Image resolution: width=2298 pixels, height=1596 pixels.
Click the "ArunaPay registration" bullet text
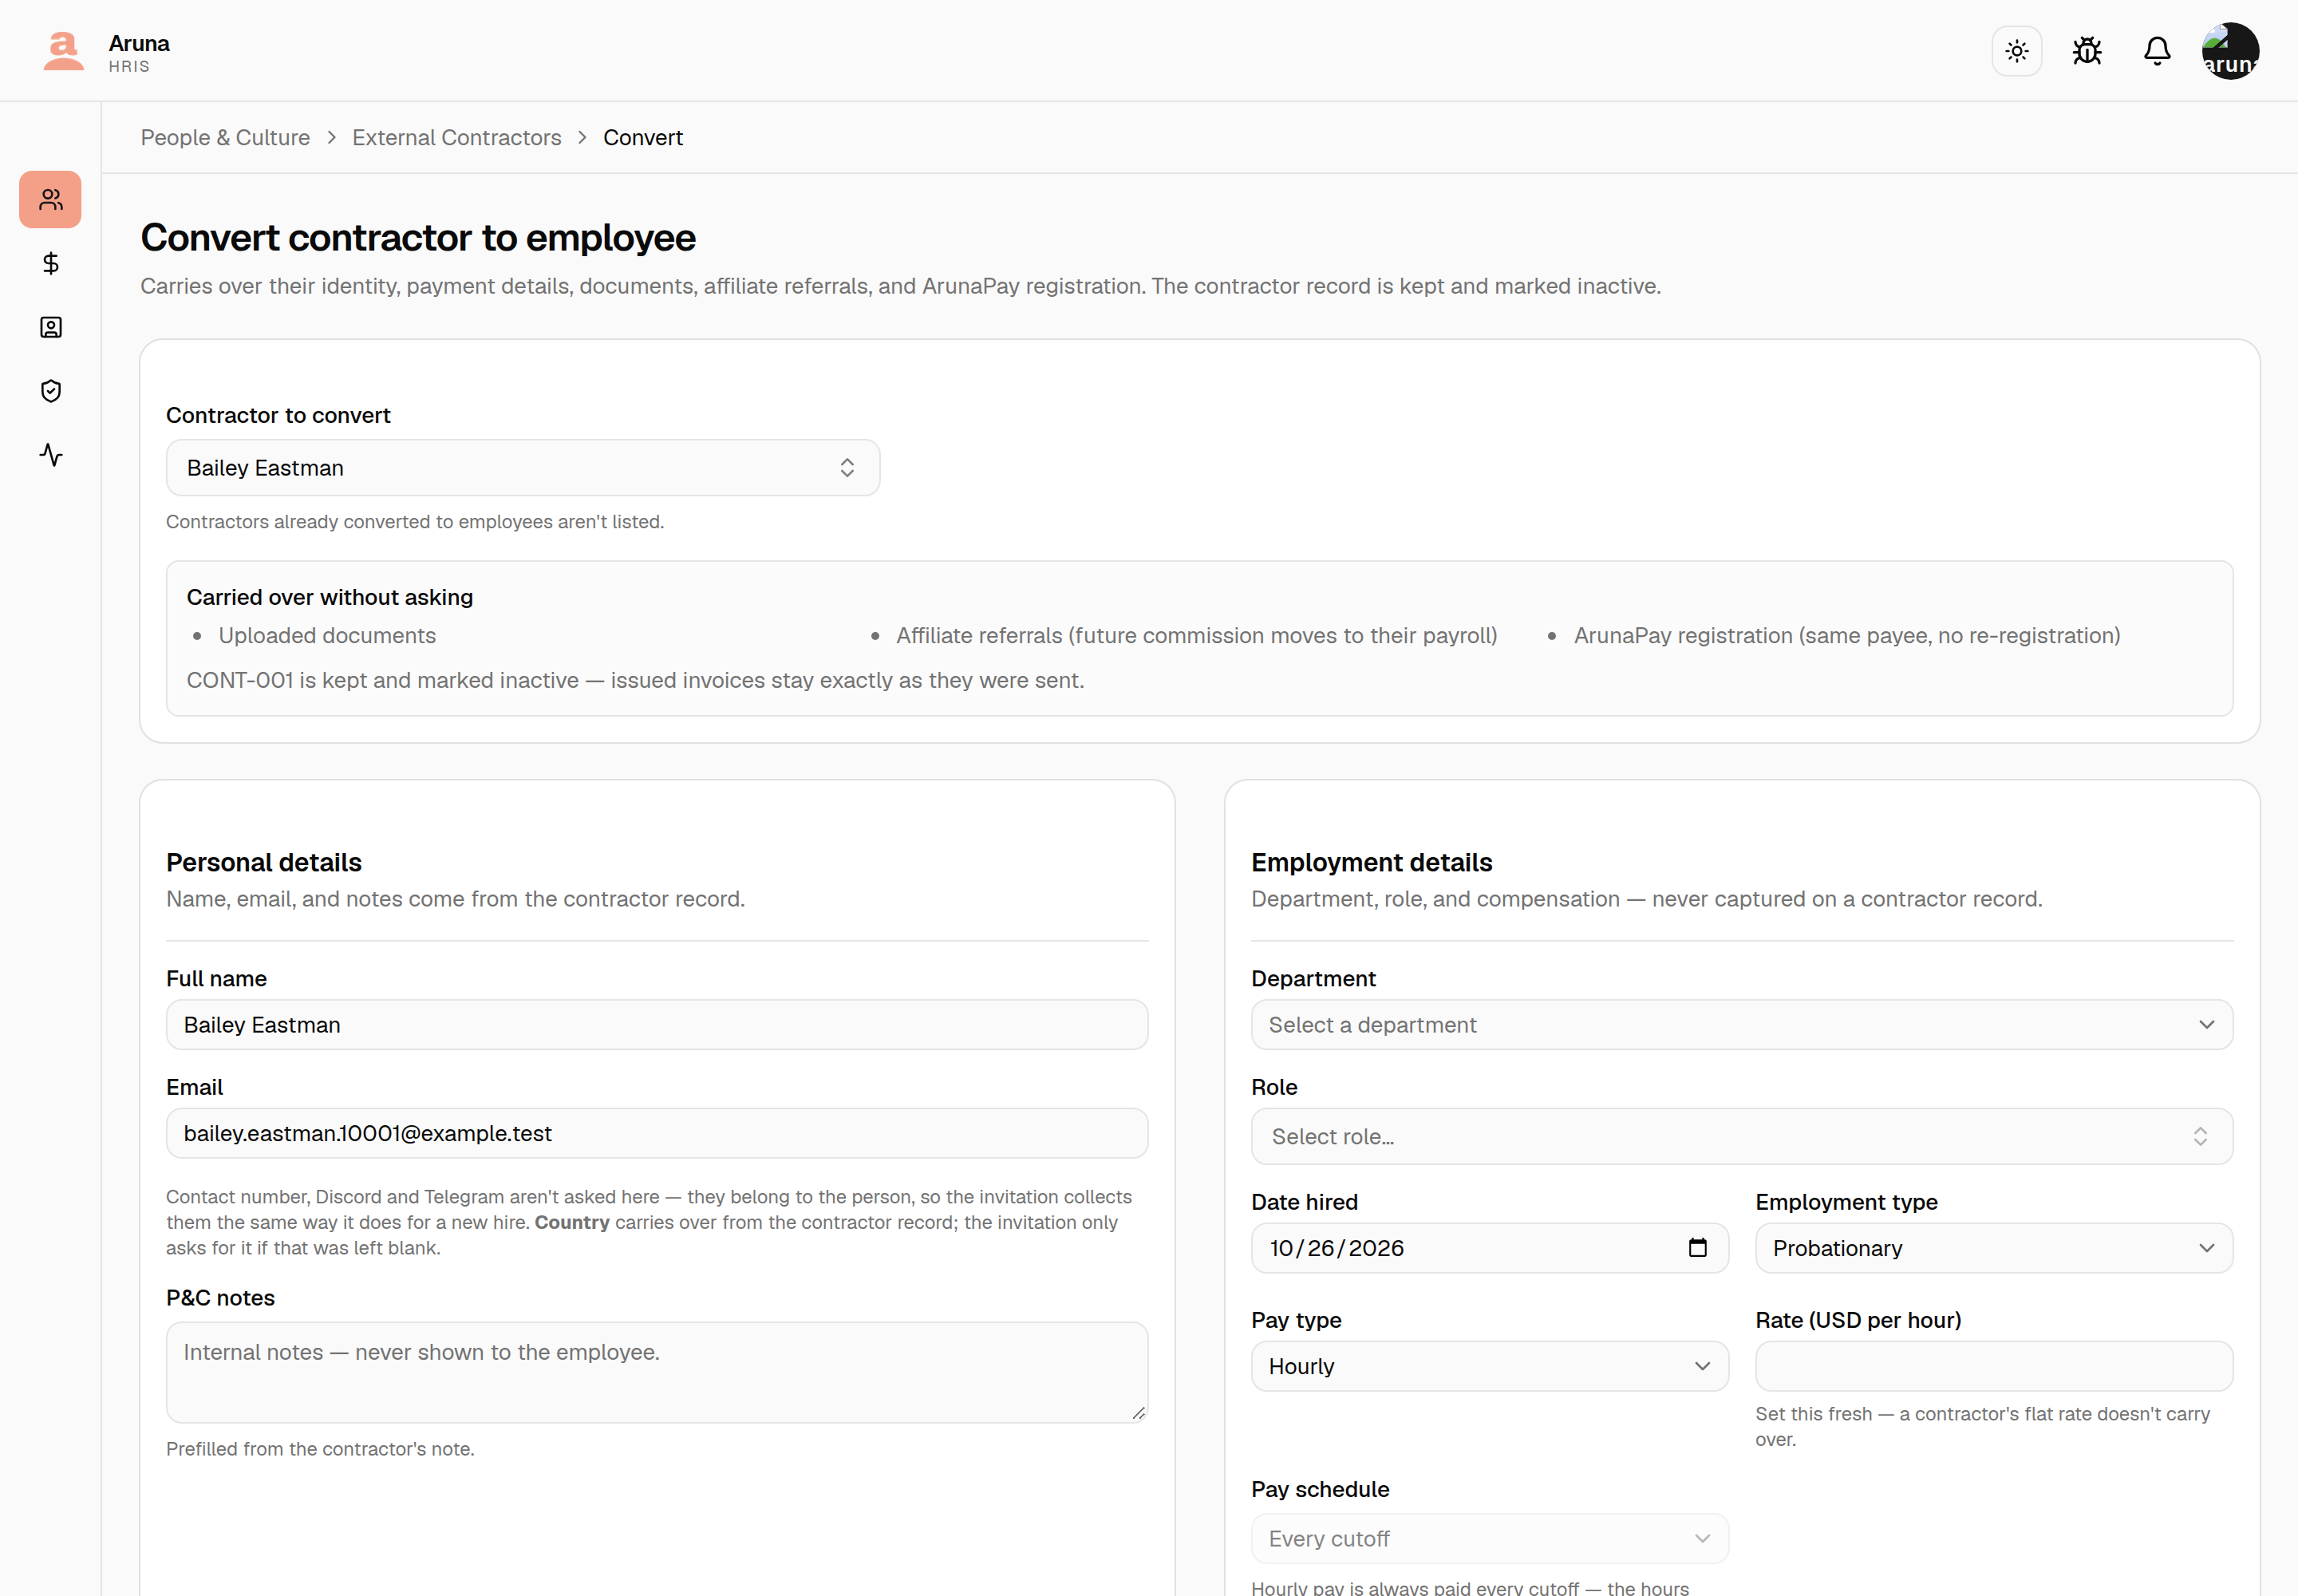[x=1847, y=636]
